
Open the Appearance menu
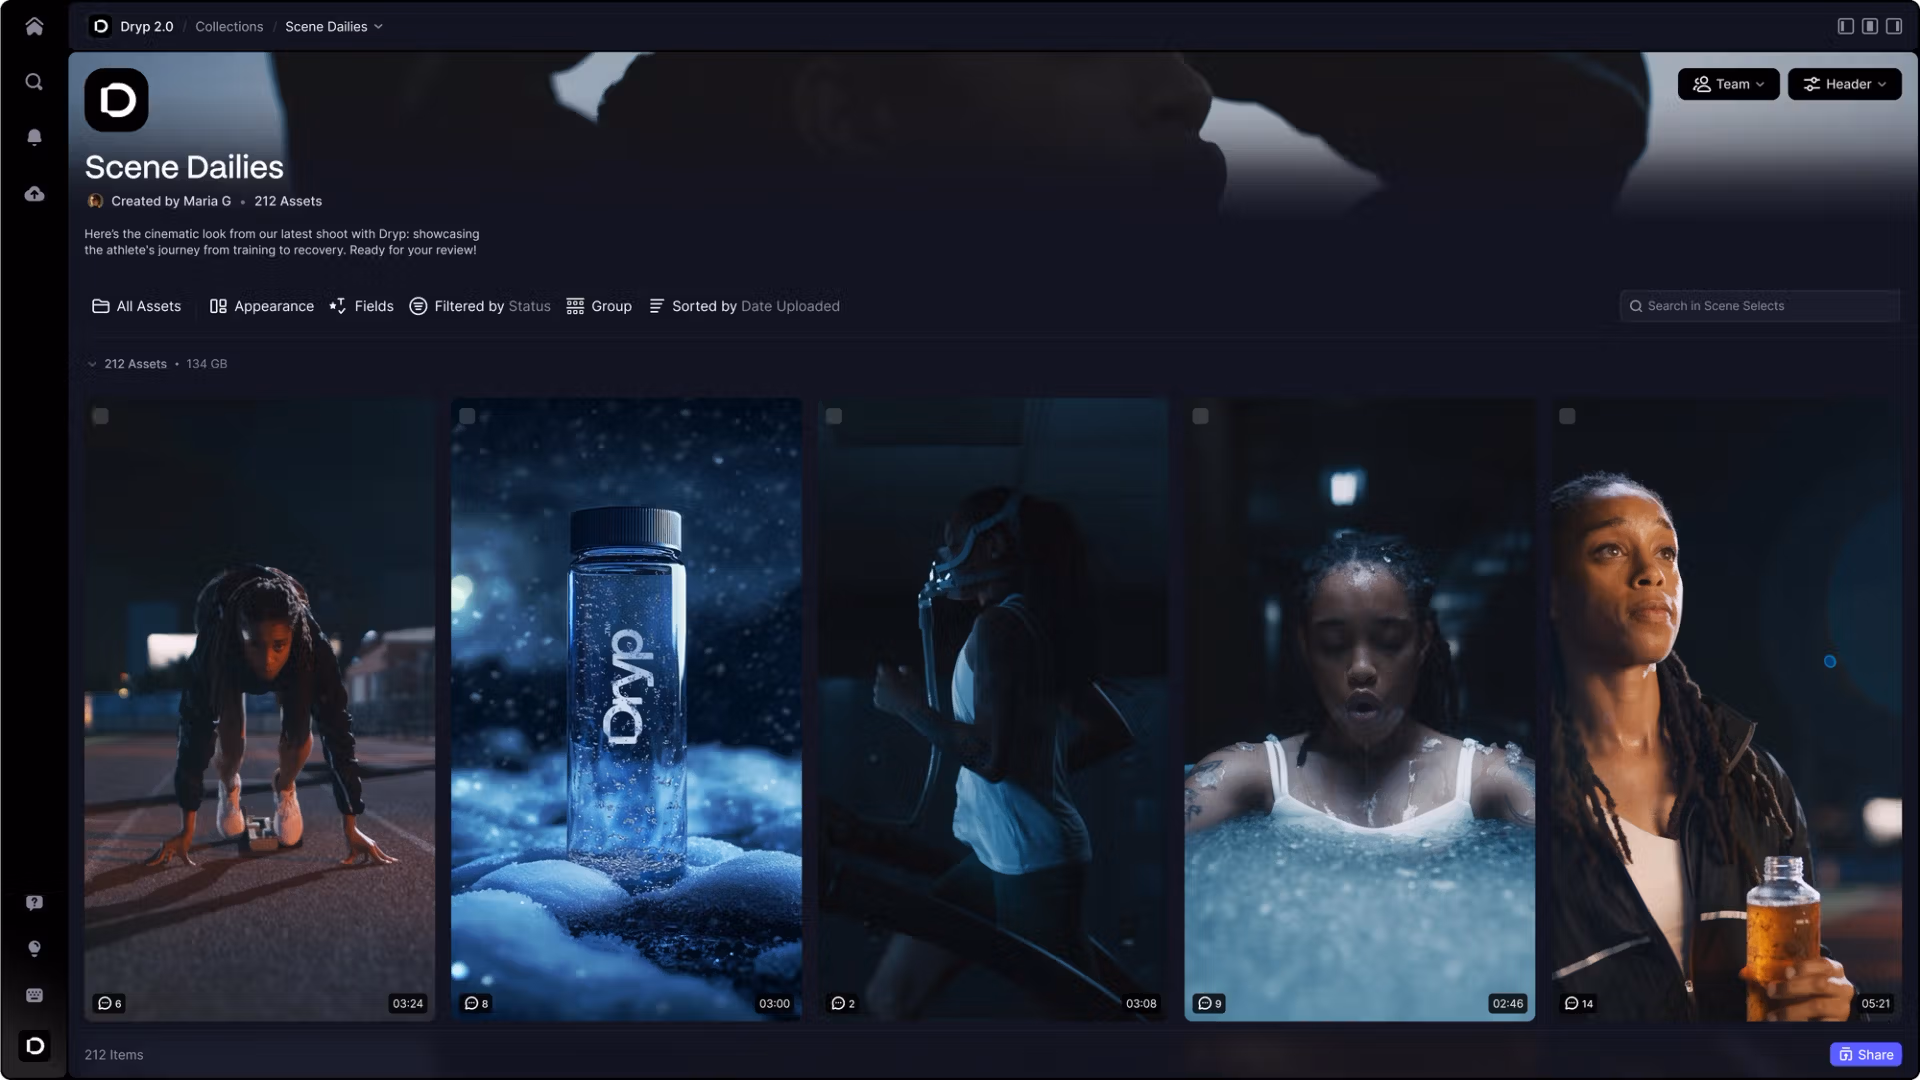coord(261,306)
